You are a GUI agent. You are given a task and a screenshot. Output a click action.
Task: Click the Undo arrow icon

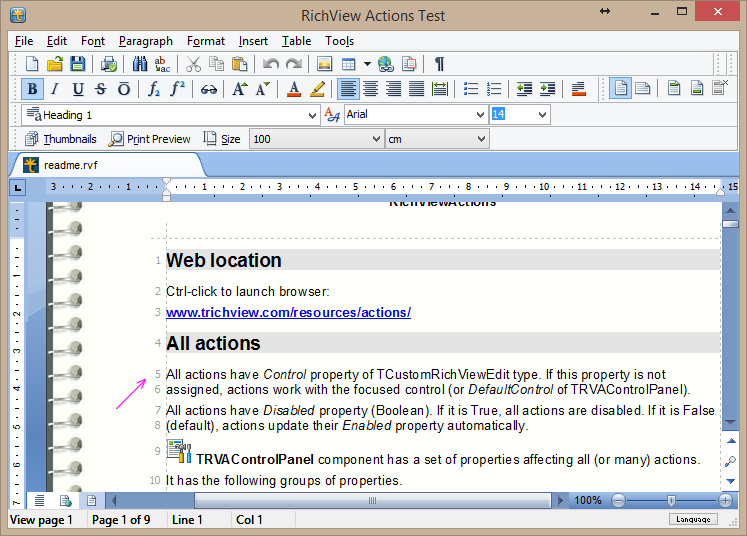point(271,64)
